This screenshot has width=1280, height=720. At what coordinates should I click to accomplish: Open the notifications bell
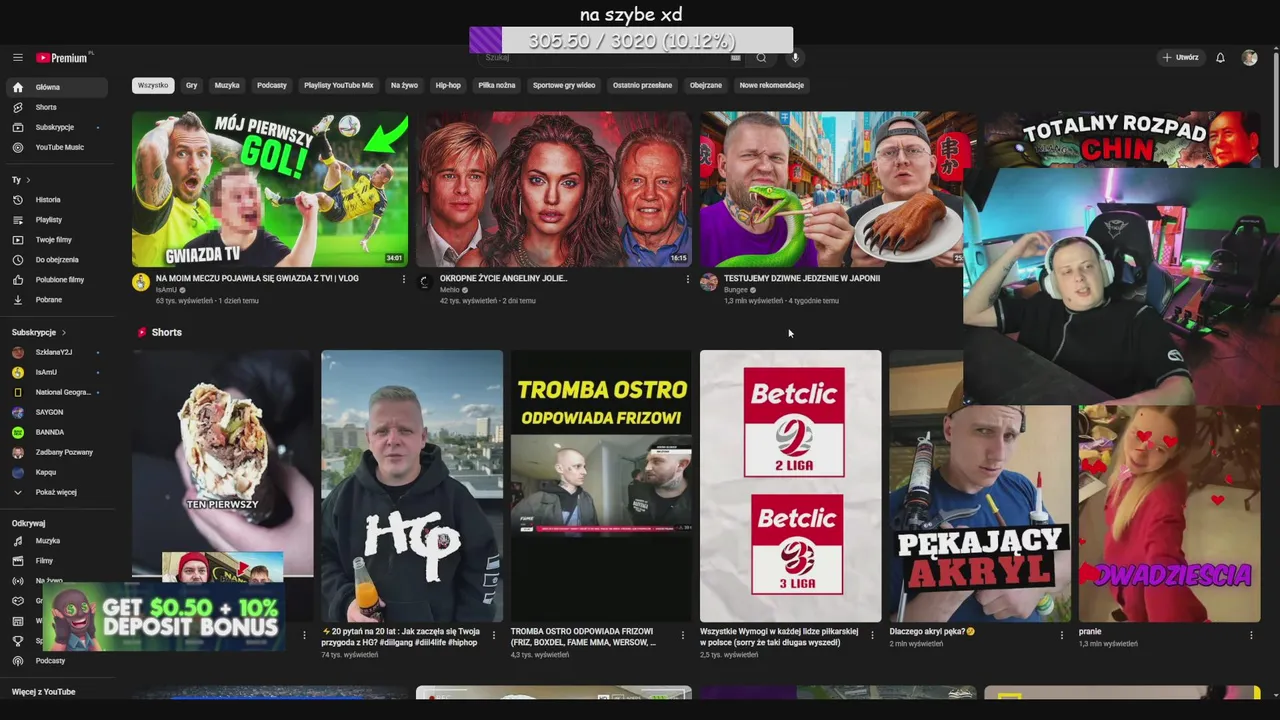point(1220,58)
